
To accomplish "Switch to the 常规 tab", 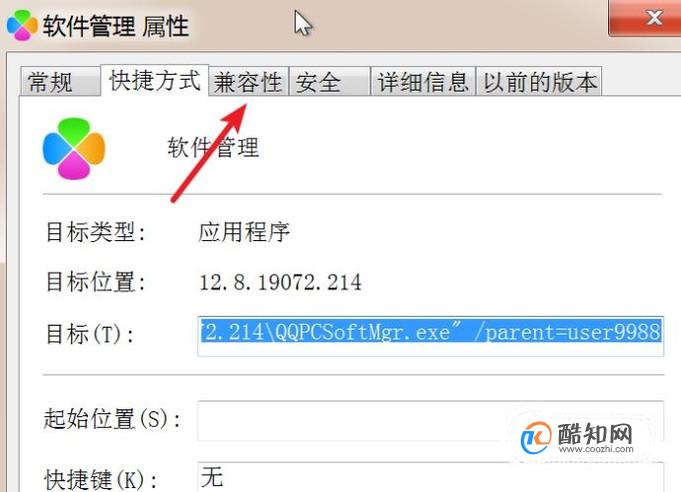I will tap(60, 81).
